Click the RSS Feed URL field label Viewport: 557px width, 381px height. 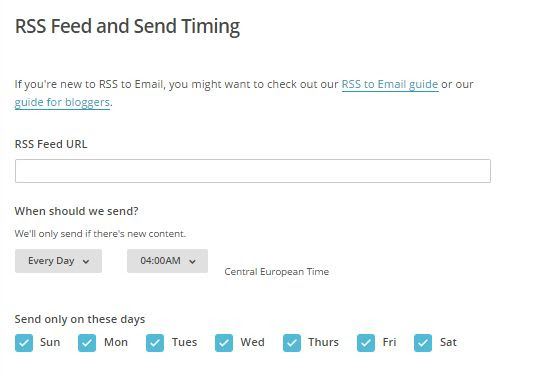[51, 144]
